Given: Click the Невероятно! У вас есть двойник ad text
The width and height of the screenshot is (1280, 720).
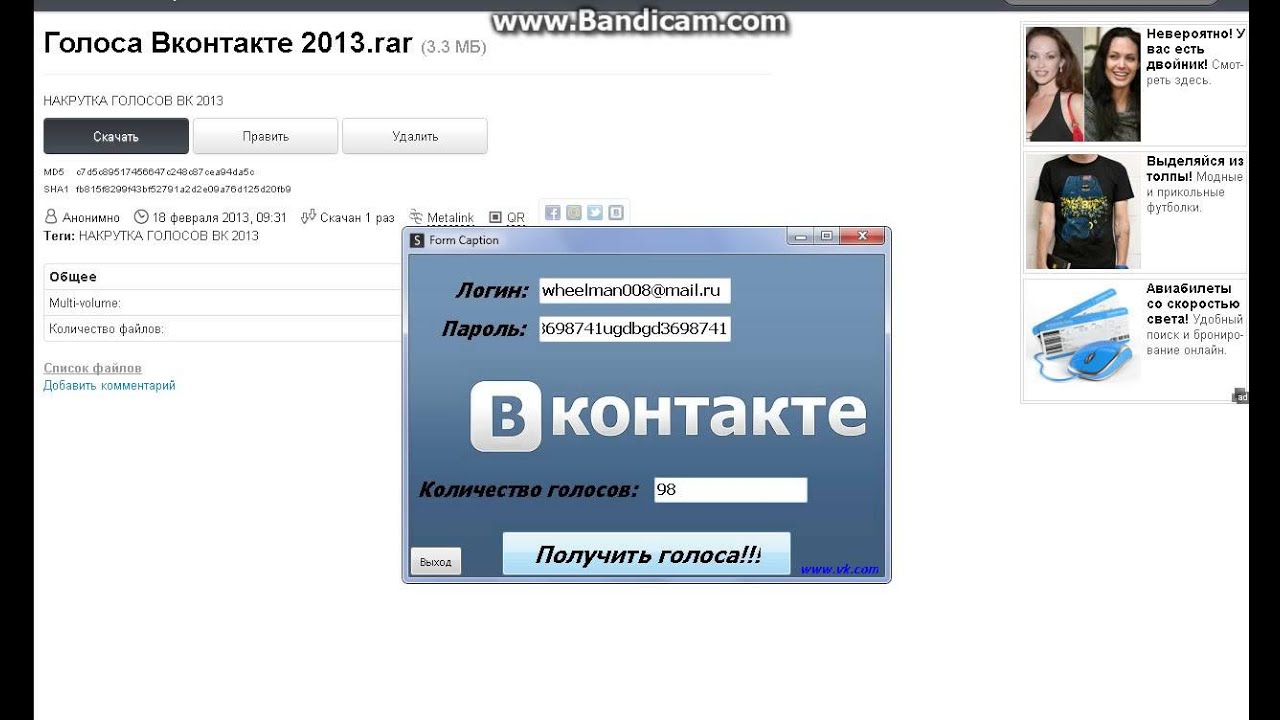Looking at the screenshot, I should (1195, 57).
